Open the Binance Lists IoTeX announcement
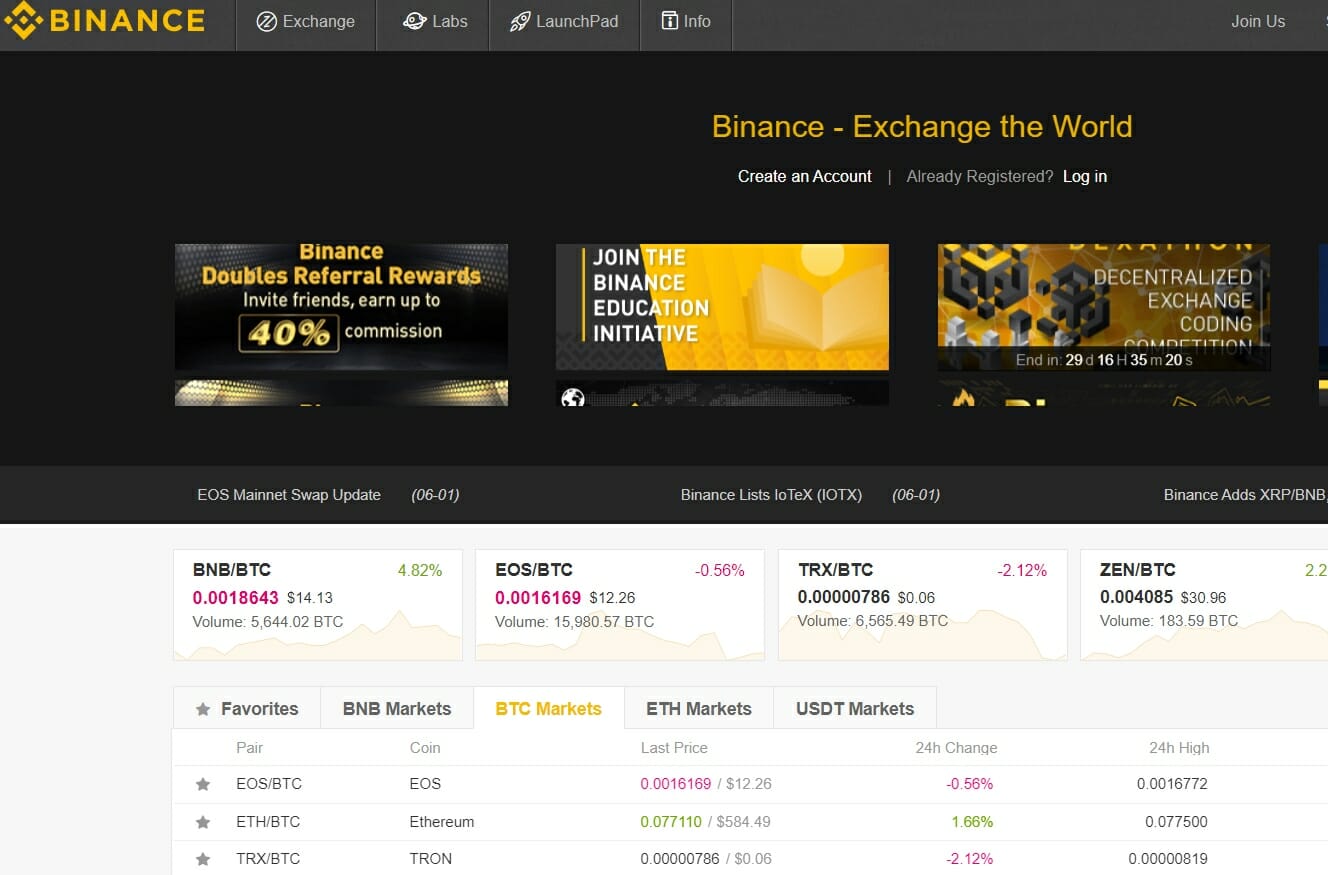This screenshot has width=1328, height=875. [x=771, y=495]
